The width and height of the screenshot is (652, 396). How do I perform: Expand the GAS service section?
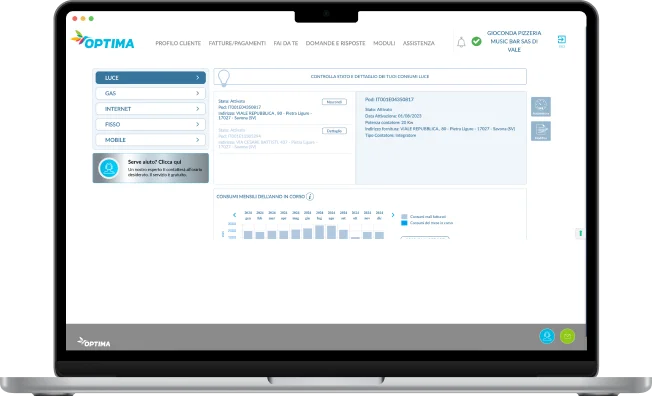(x=151, y=93)
